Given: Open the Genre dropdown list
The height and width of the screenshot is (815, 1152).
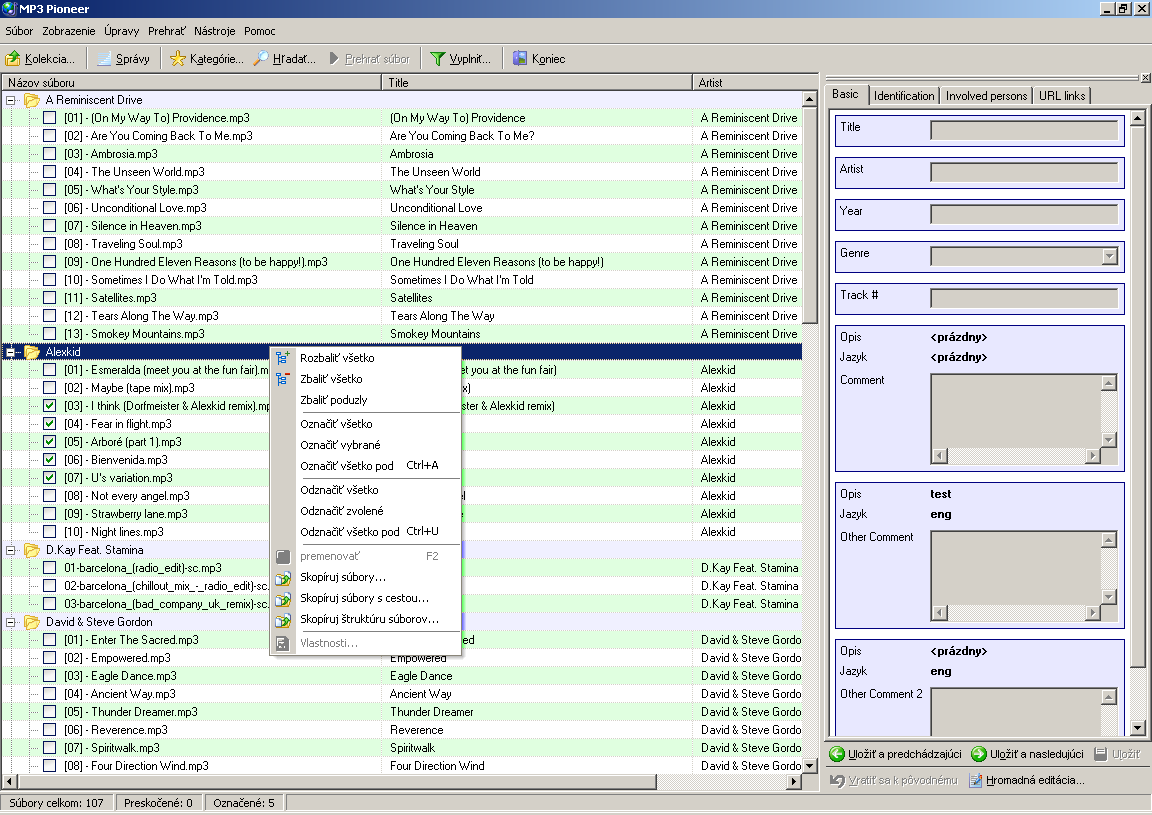Looking at the screenshot, I should pyautogui.click(x=1109, y=256).
